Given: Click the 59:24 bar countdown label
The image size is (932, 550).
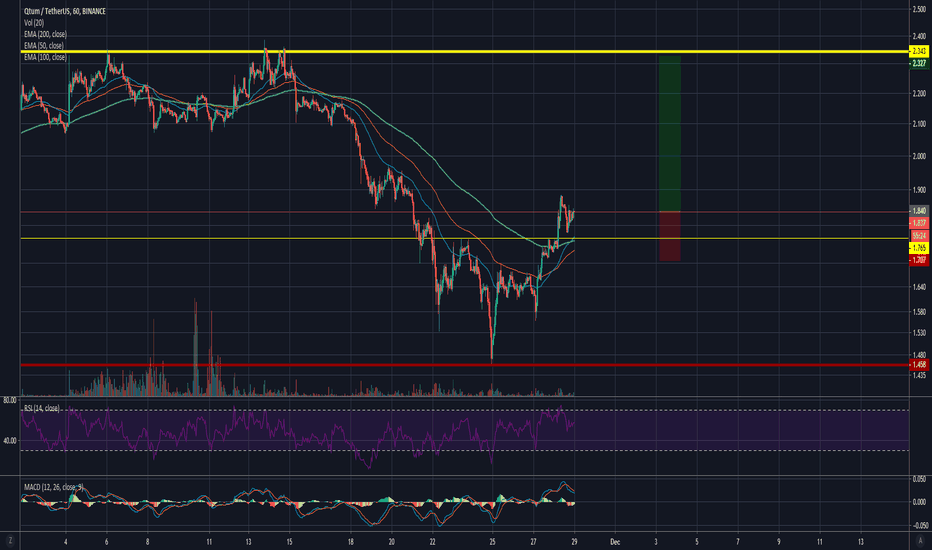Looking at the screenshot, I should tap(919, 235).
